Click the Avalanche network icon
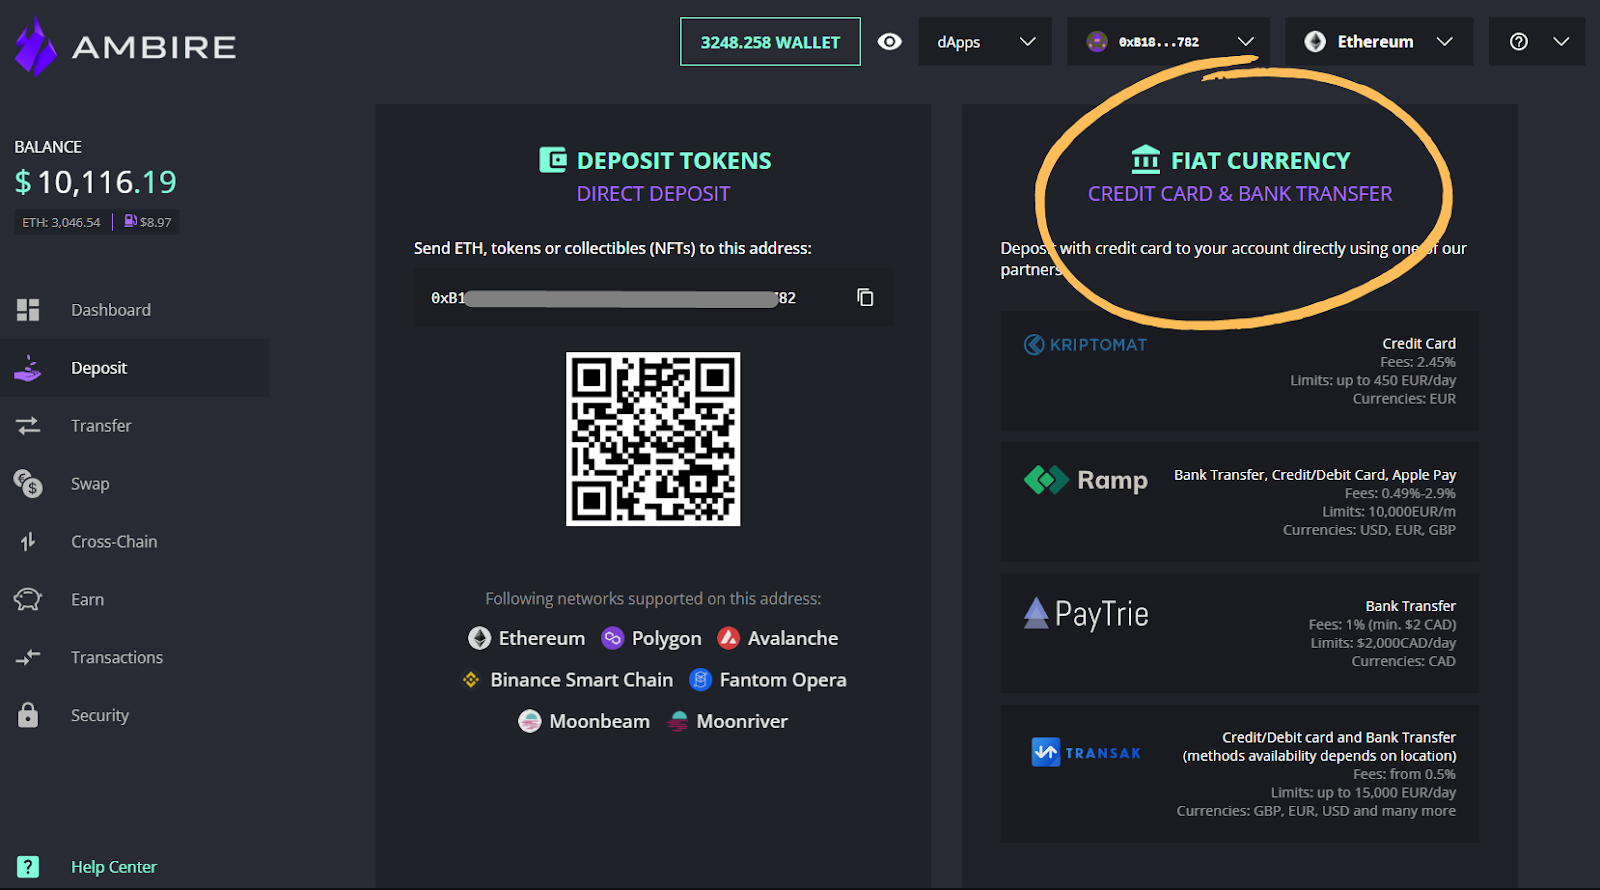1600x890 pixels. click(x=729, y=638)
